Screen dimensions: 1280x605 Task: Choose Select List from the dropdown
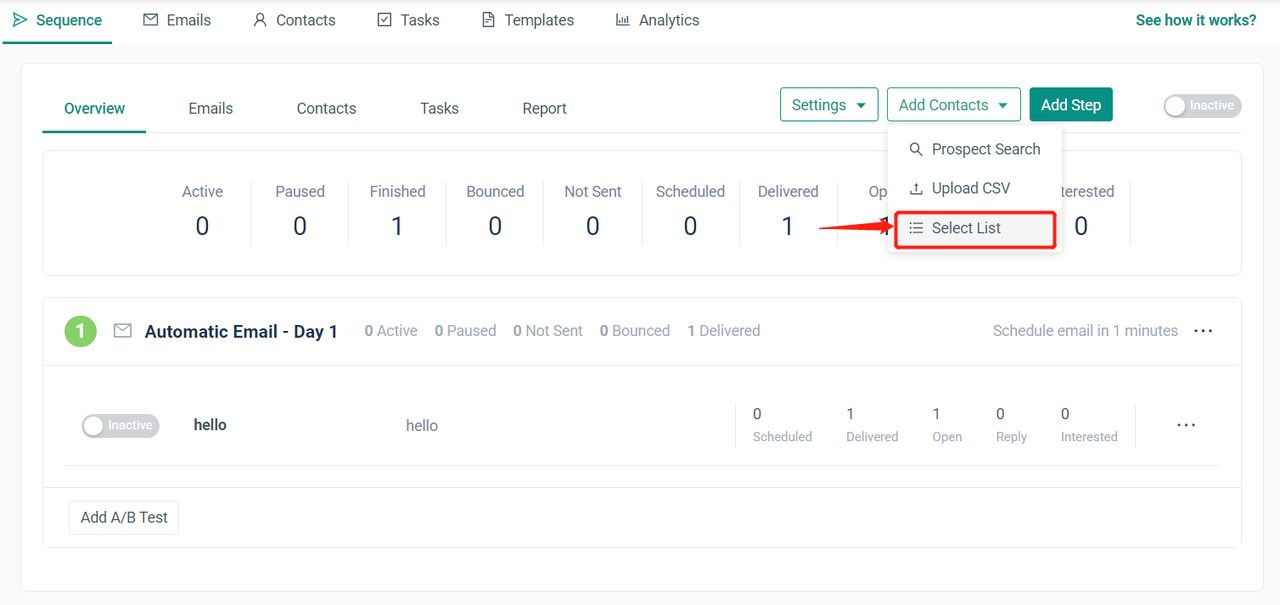coord(966,228)
